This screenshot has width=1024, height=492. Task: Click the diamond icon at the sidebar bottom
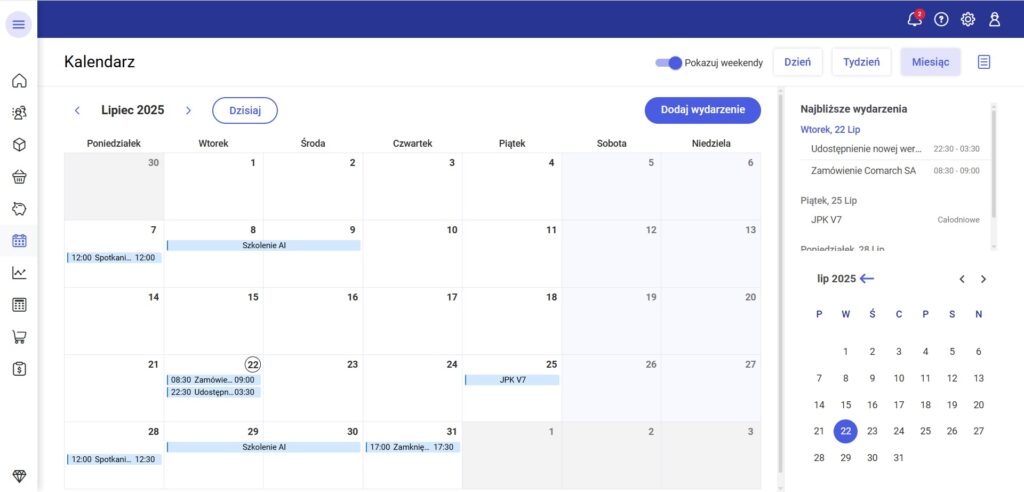(19, 475)
